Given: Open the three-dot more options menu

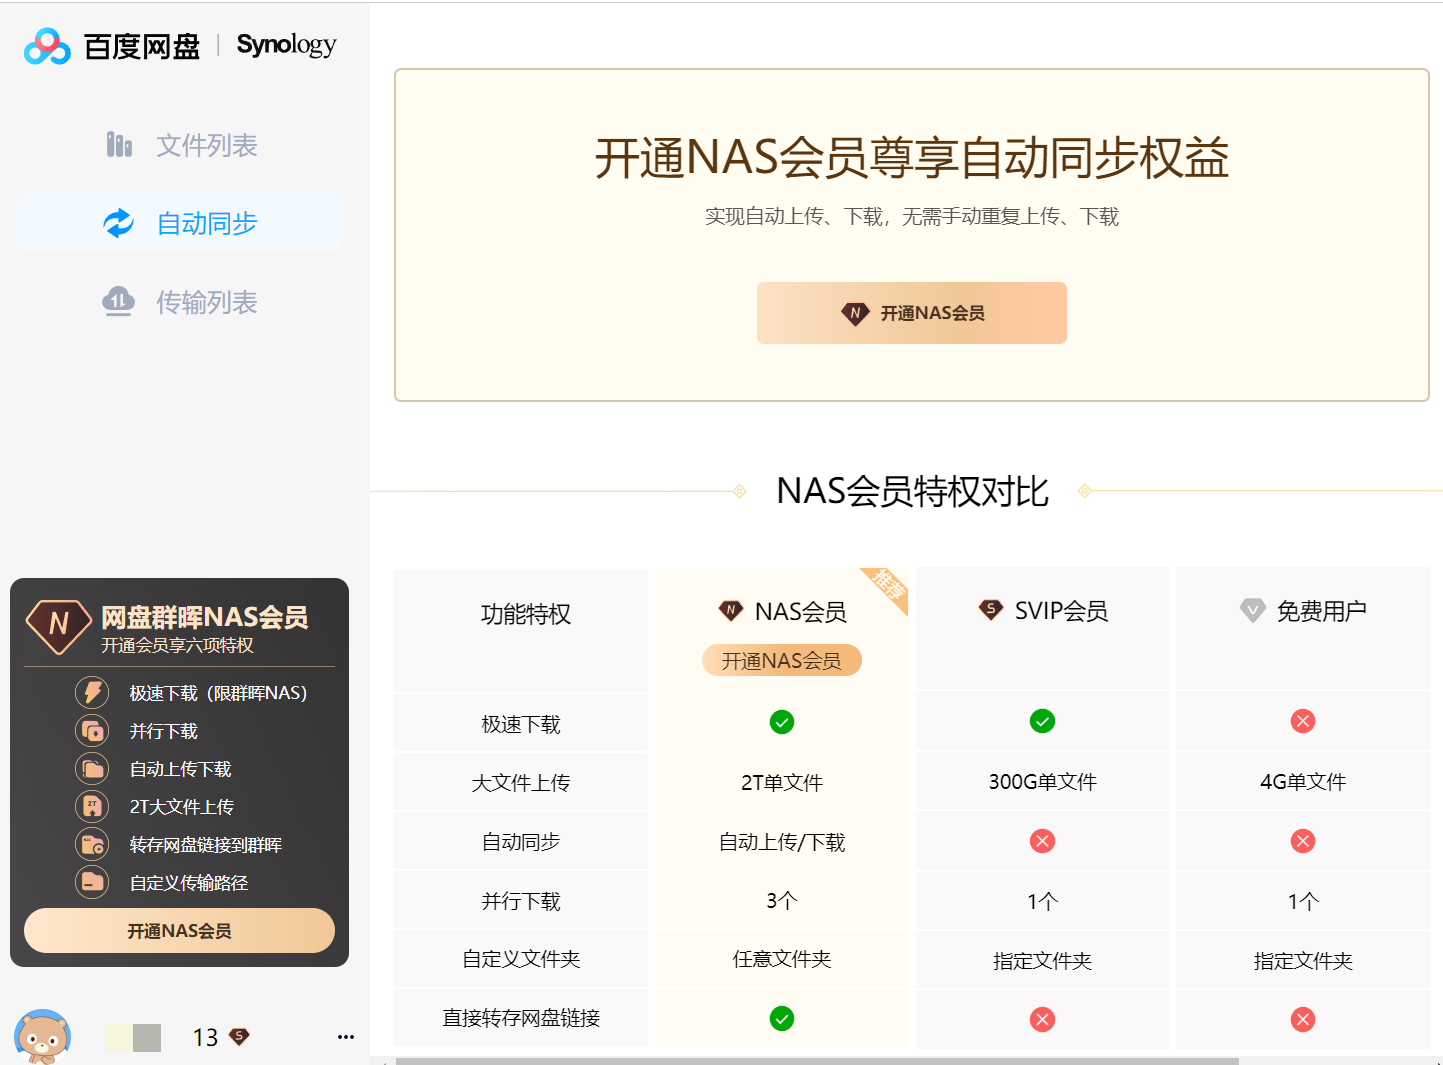Looking at the screenshot, I should click(x=346, y=1037).
